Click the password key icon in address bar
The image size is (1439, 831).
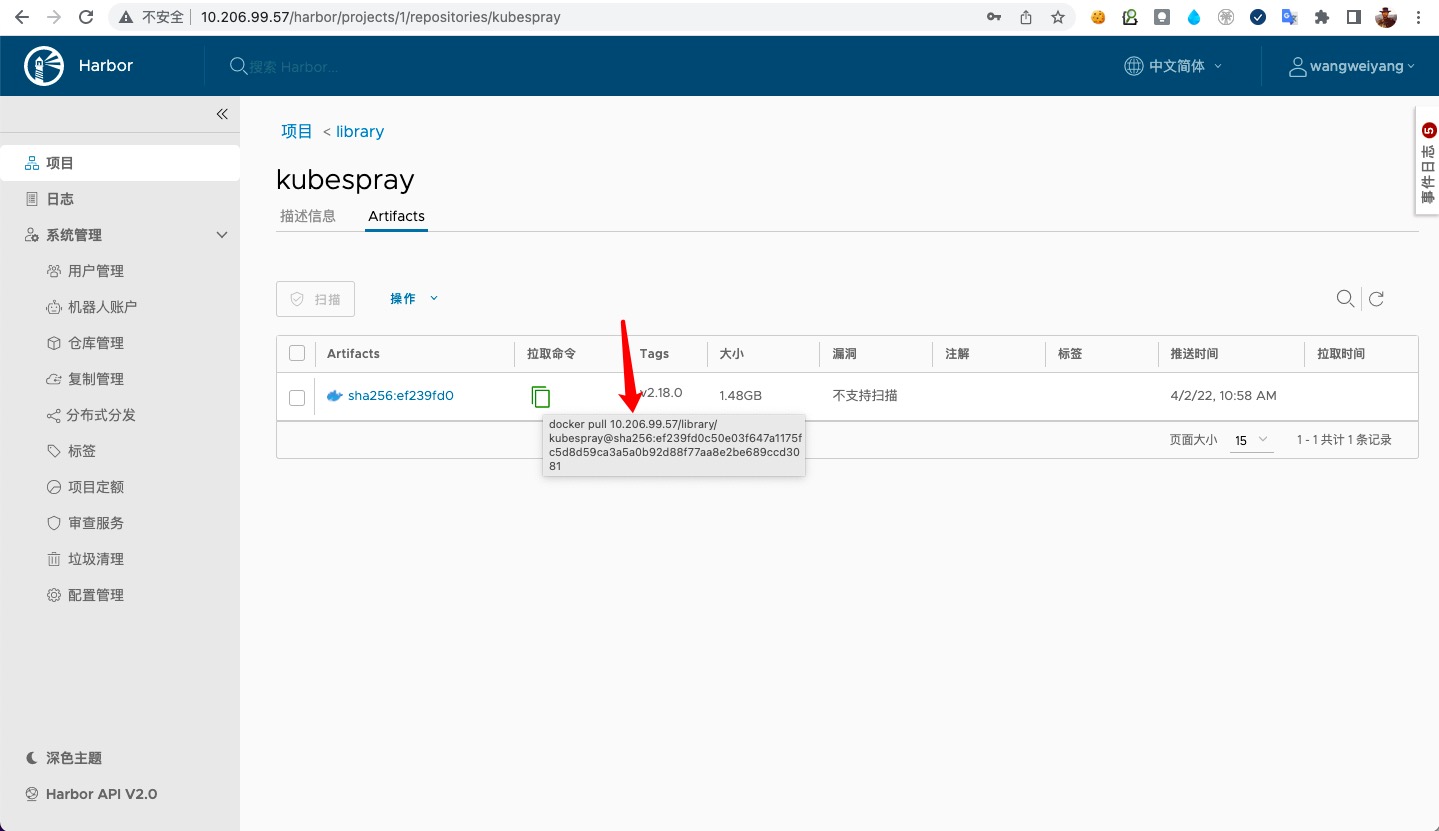coord(994,17)
